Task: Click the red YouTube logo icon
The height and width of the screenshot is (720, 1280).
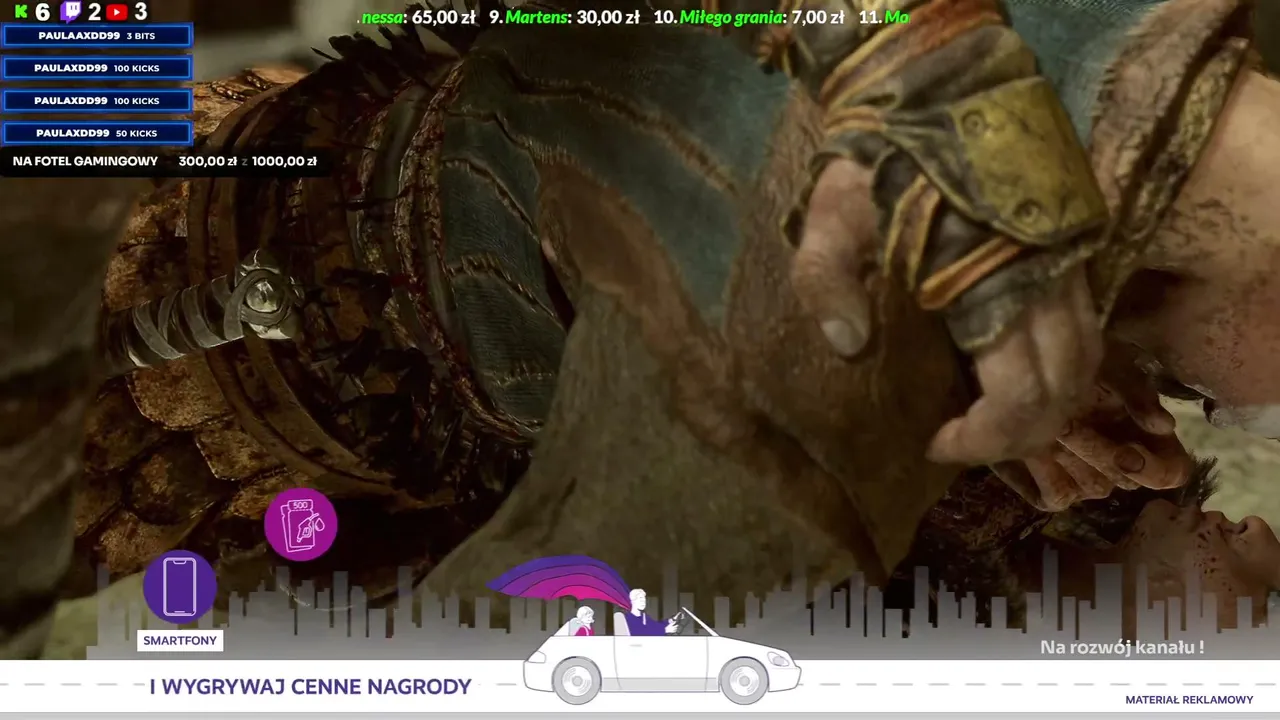Action: coord(116,12)
